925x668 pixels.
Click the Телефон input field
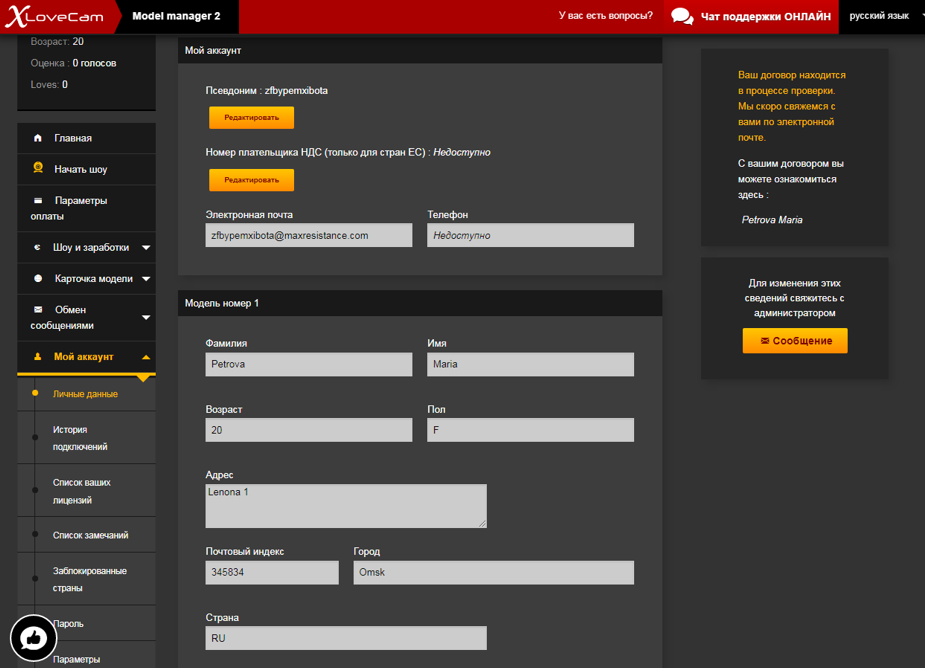(530, 235)
